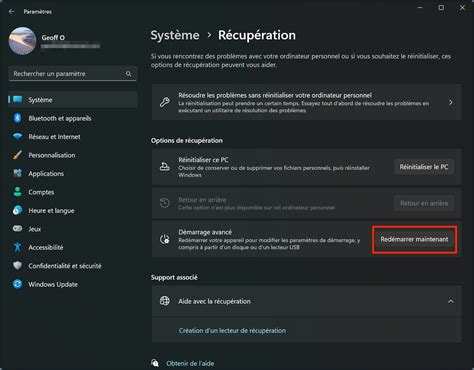Open the Geoff O profile picture
Image resolution: width=474 pixels, height=370 pixels.
[22, 41]
